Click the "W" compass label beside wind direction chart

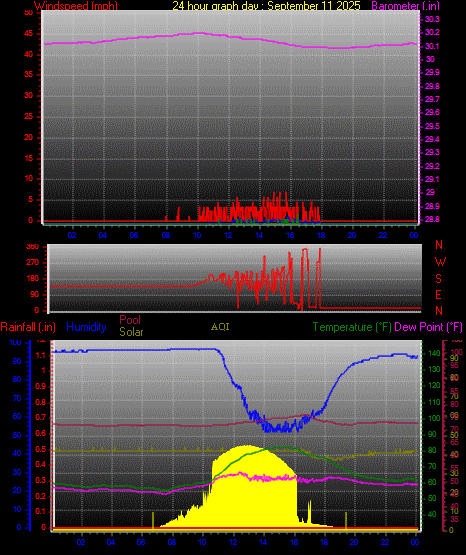440,262
